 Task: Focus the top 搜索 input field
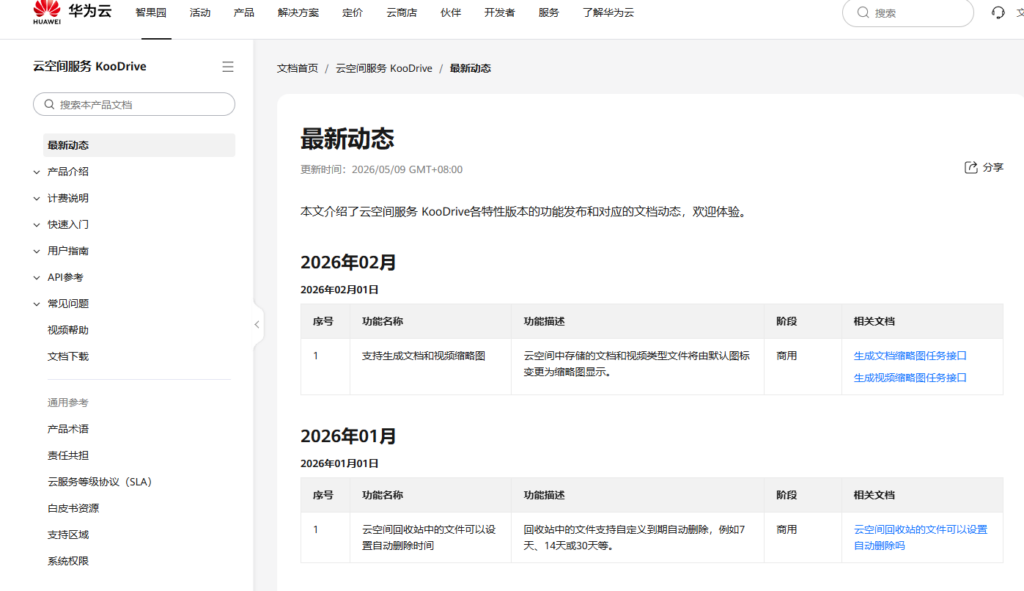point(908,12)
